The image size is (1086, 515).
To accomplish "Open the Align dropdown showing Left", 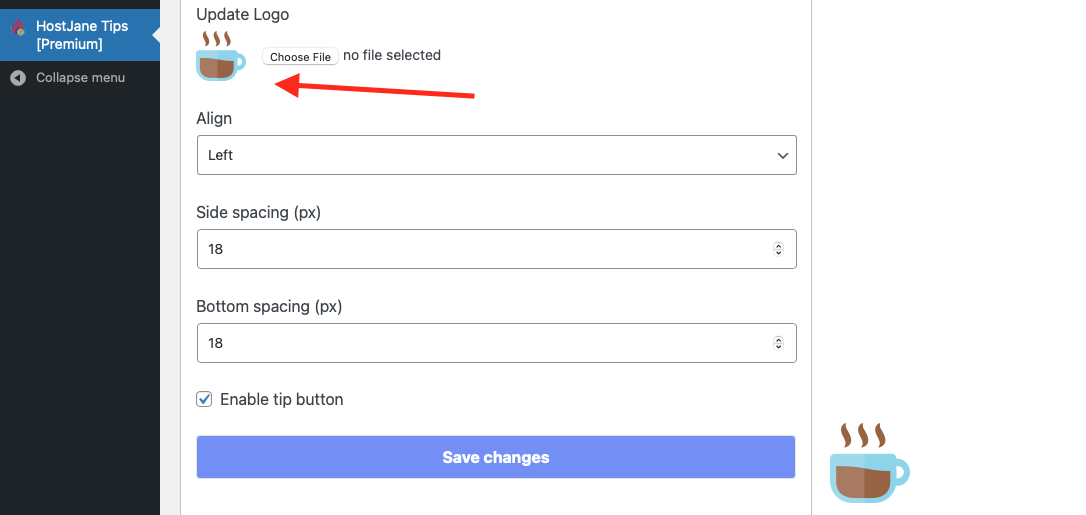I will click(497, 155).
